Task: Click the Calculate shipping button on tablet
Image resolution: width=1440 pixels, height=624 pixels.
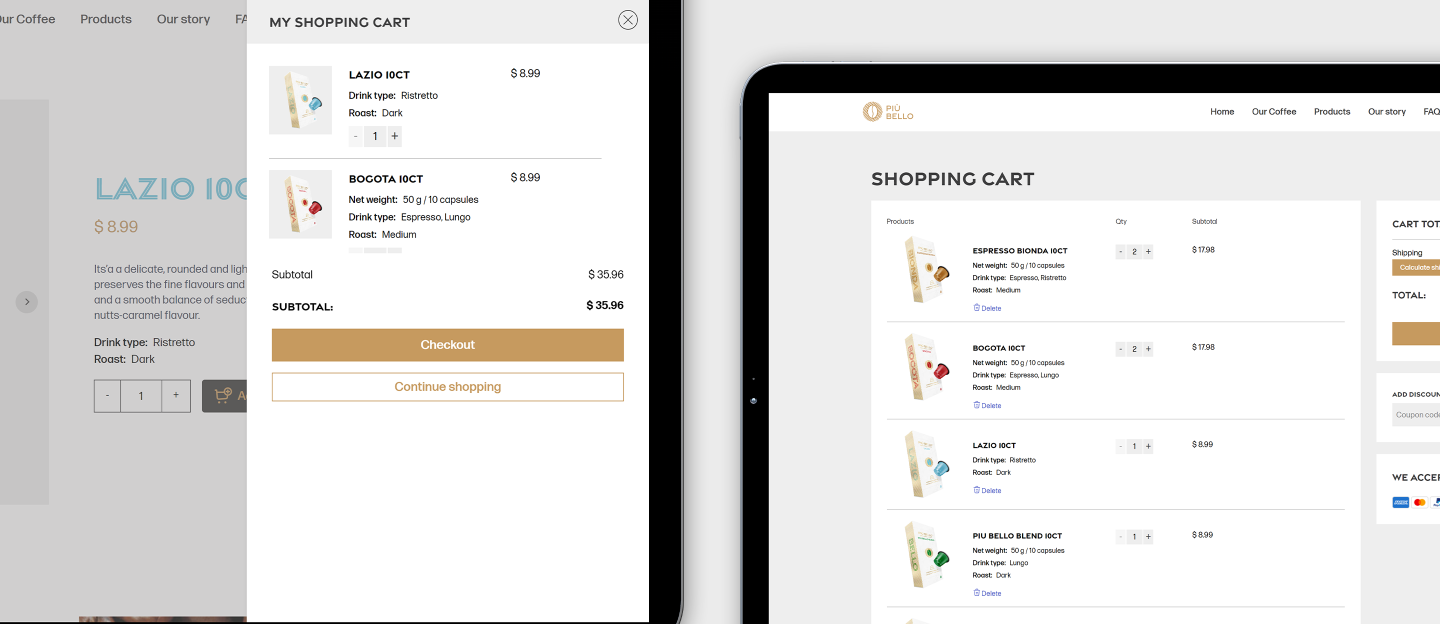Action: coord(1416,267)
